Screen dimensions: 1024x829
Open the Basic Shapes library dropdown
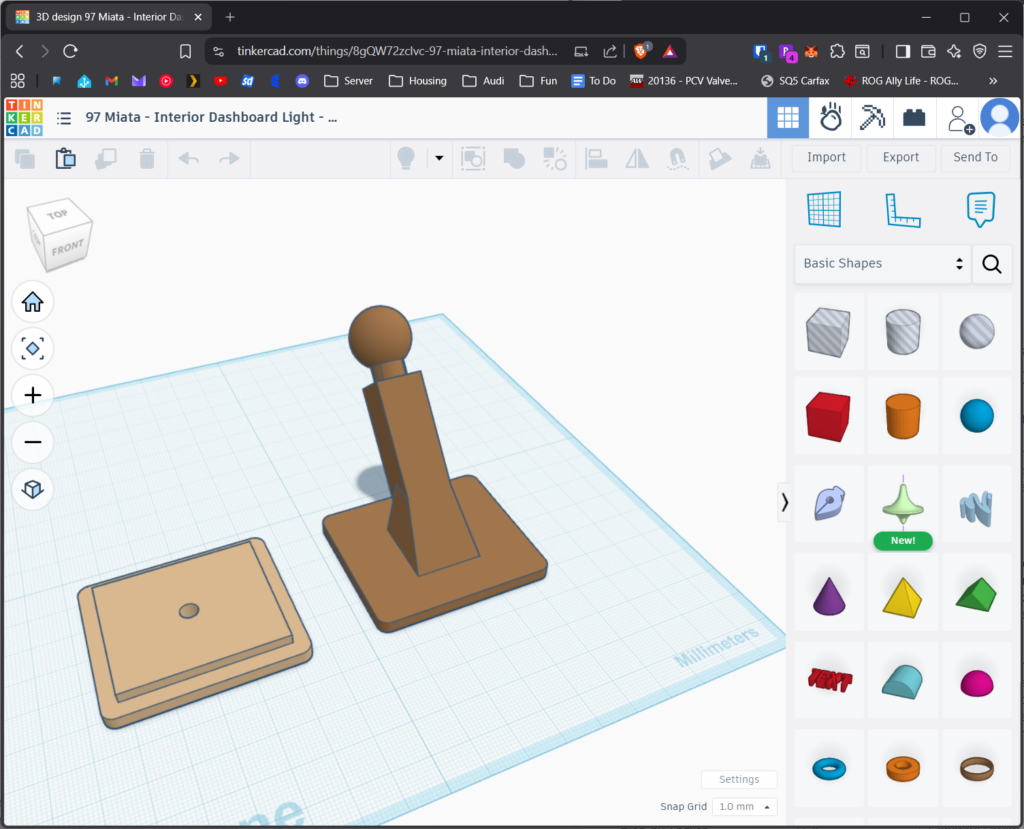(x=883, y=264)
